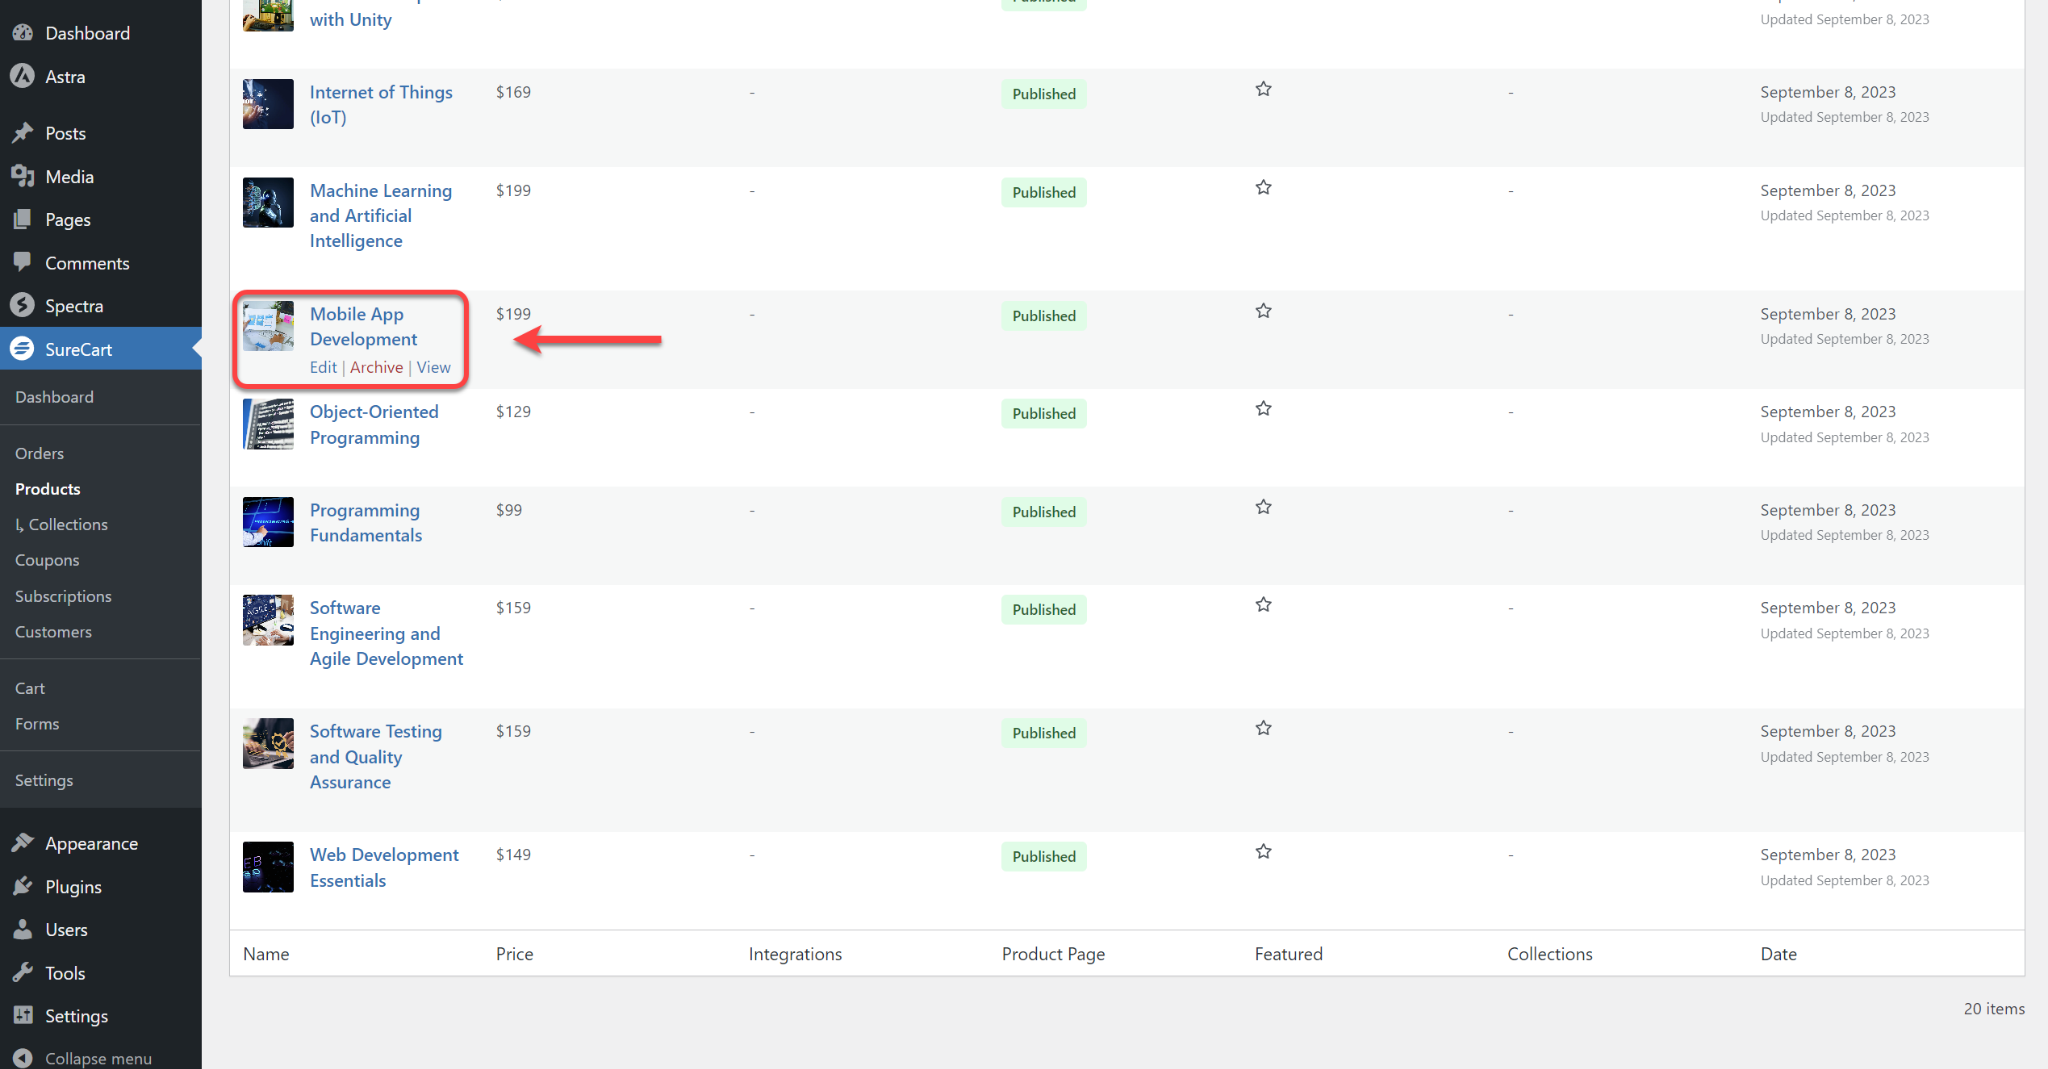This screenshot has height=1069, width=2048.
Task: Click the Plugins plug icon
Action: tap(22, 886)
